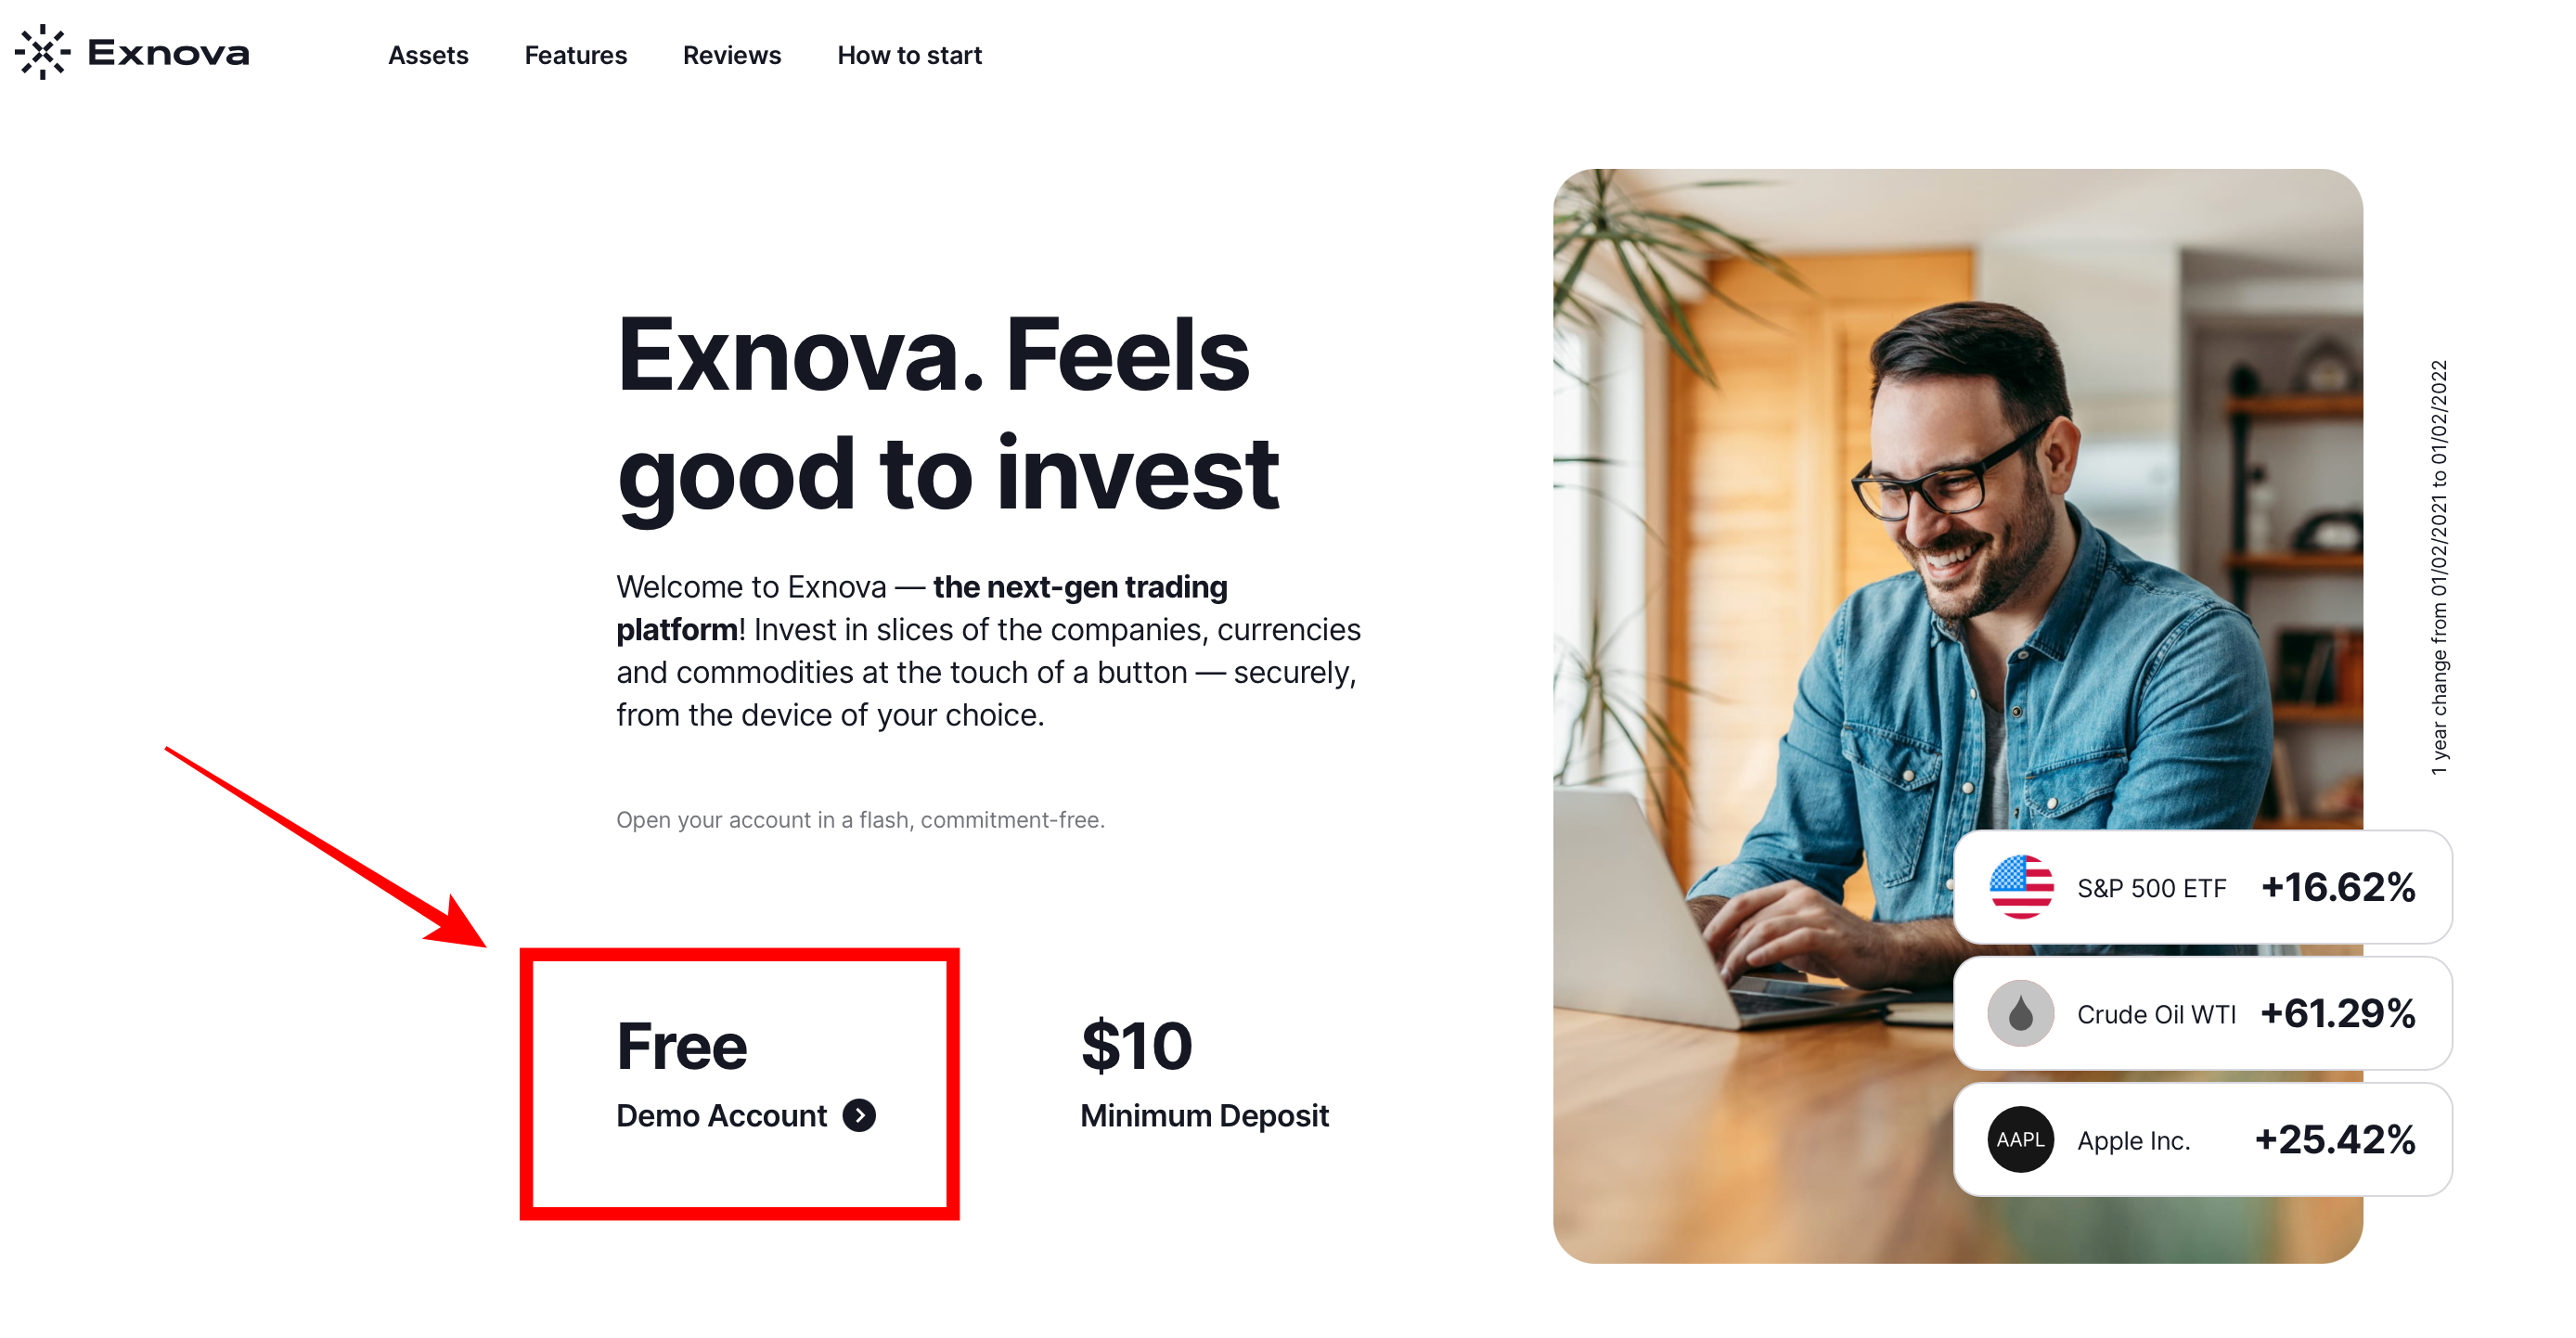Open the Assets navigation menu item

430,55
